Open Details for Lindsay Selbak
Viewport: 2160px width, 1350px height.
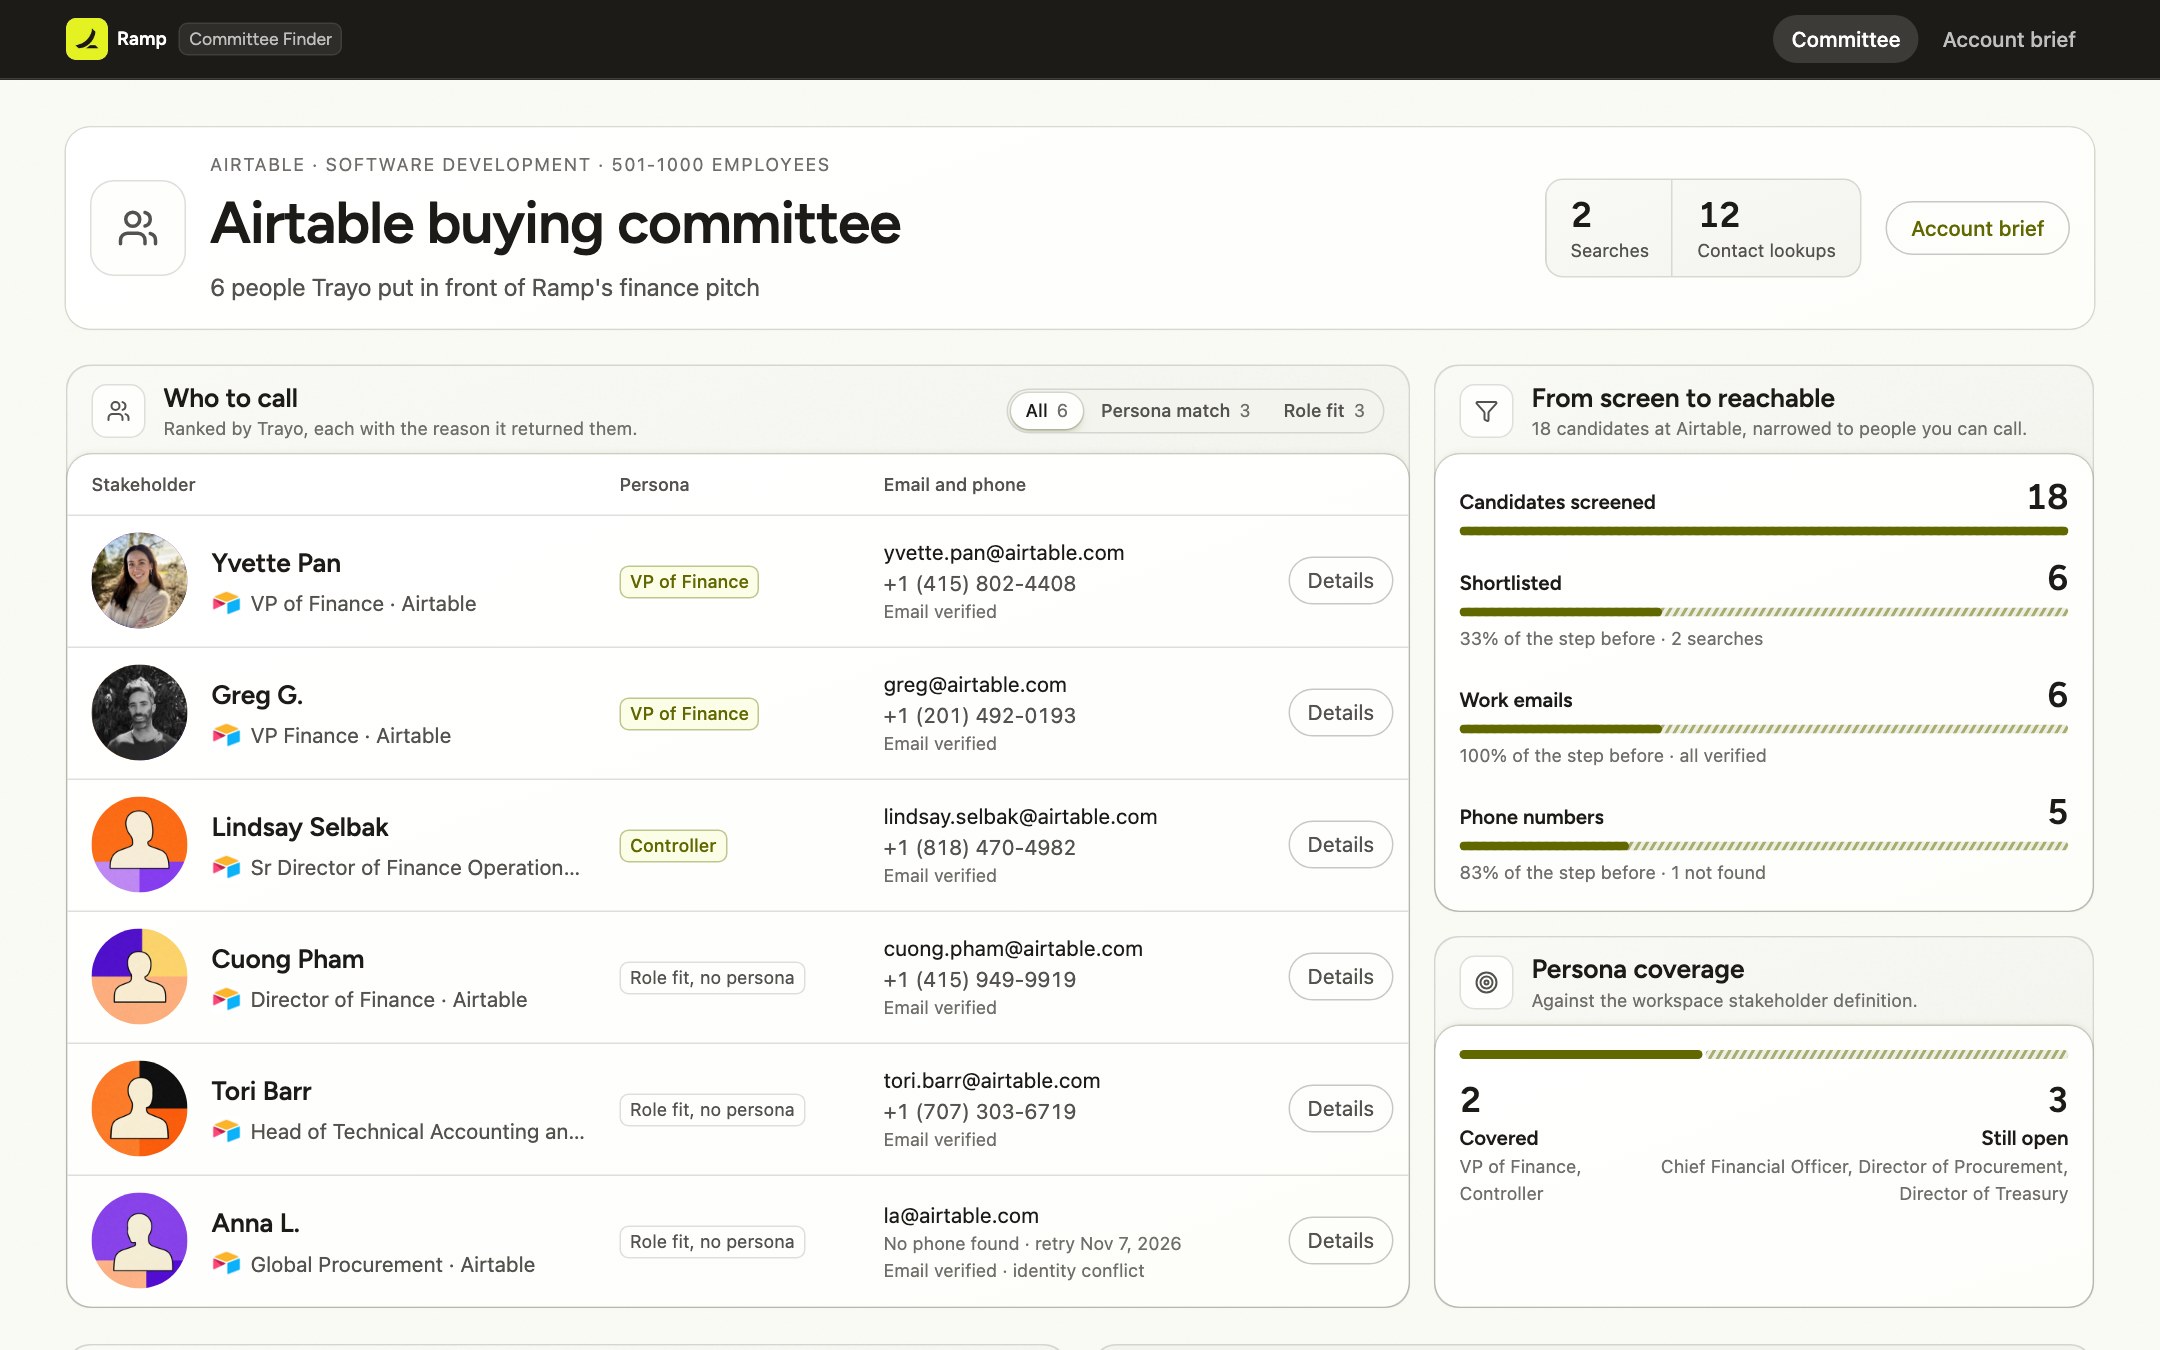click(x=1340, y=844)
